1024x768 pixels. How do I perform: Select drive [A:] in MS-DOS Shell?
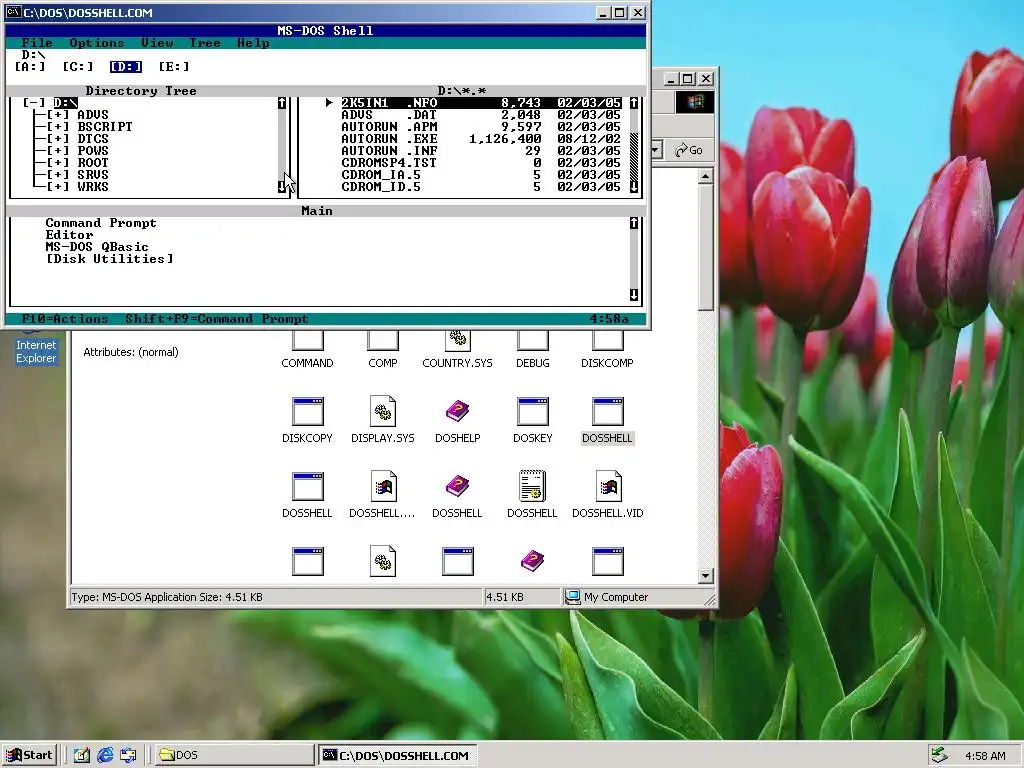(x=30, y=67)
